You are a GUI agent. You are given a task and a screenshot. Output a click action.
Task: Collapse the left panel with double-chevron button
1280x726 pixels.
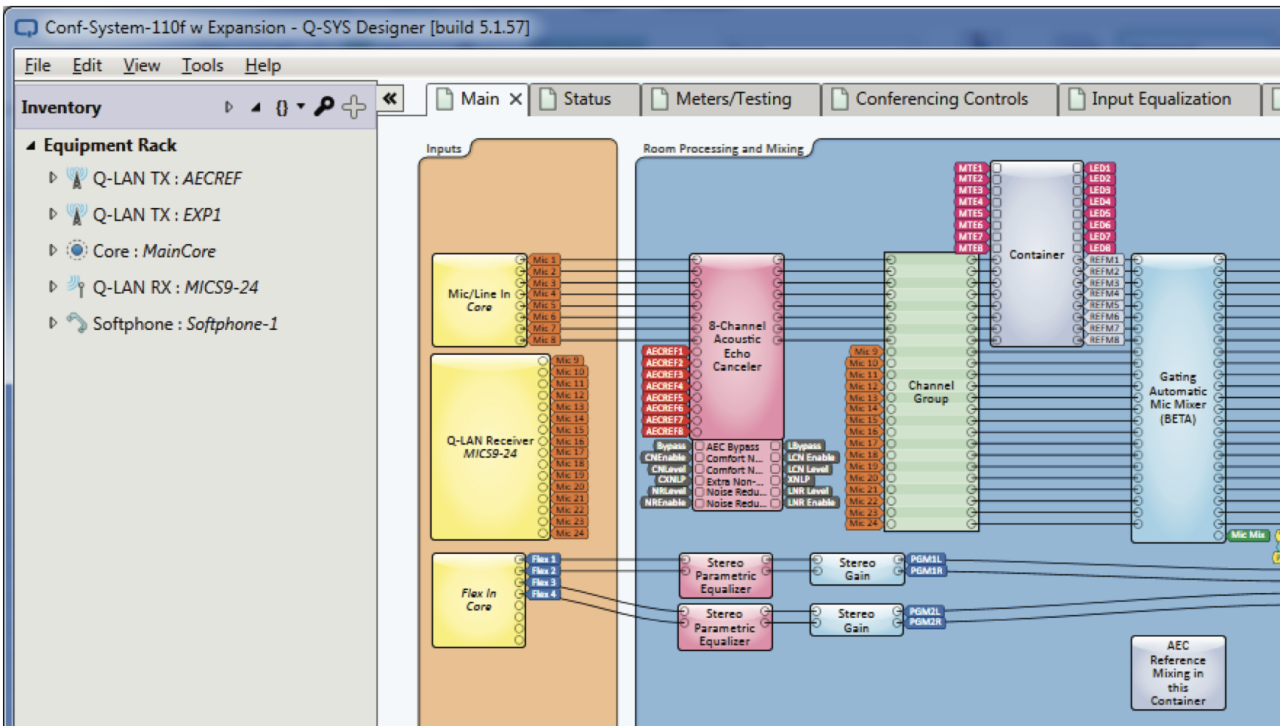tap(390, 98)
